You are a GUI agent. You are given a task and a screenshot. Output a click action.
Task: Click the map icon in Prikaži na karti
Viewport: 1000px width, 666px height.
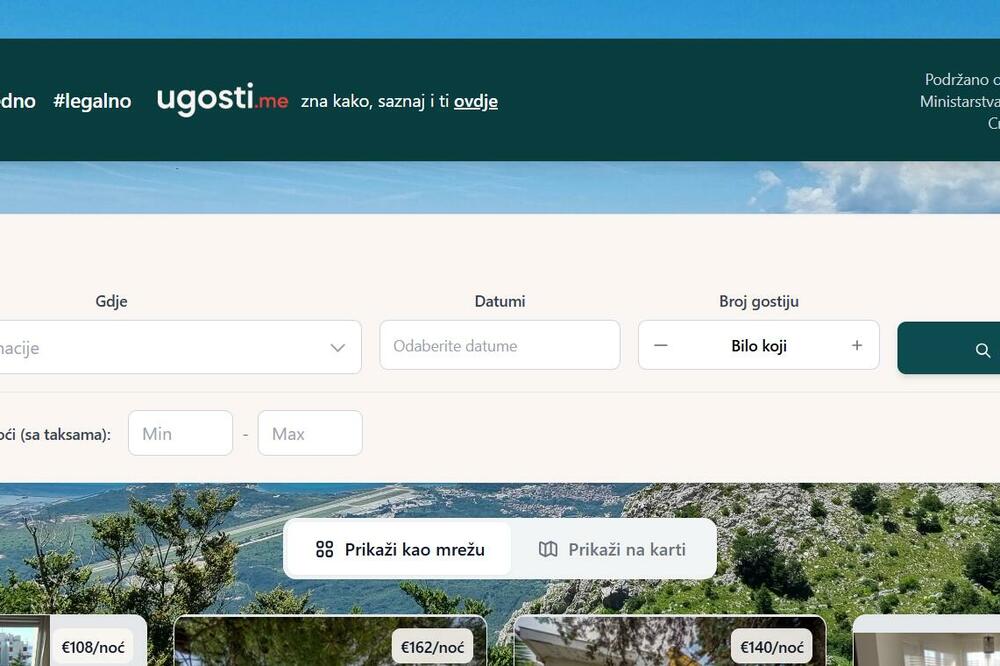pos(548,549)
